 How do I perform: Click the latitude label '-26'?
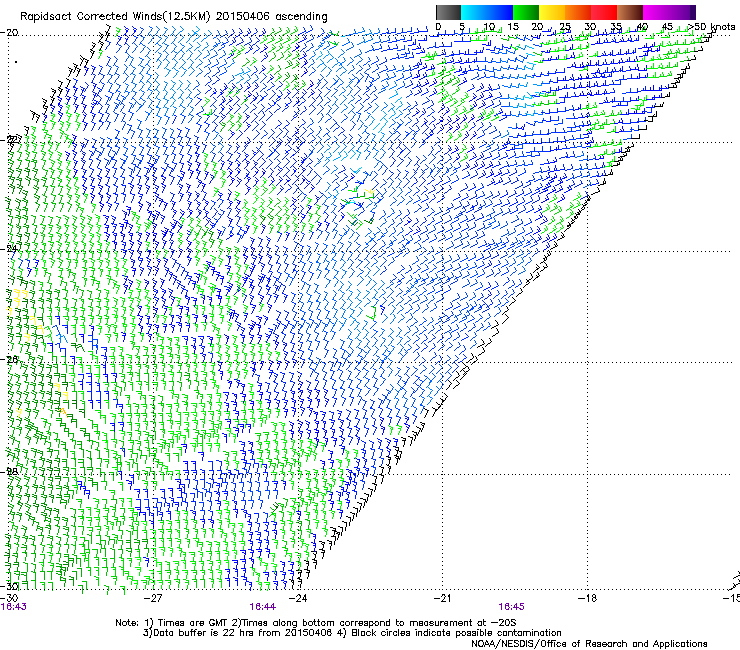point(9,360)
